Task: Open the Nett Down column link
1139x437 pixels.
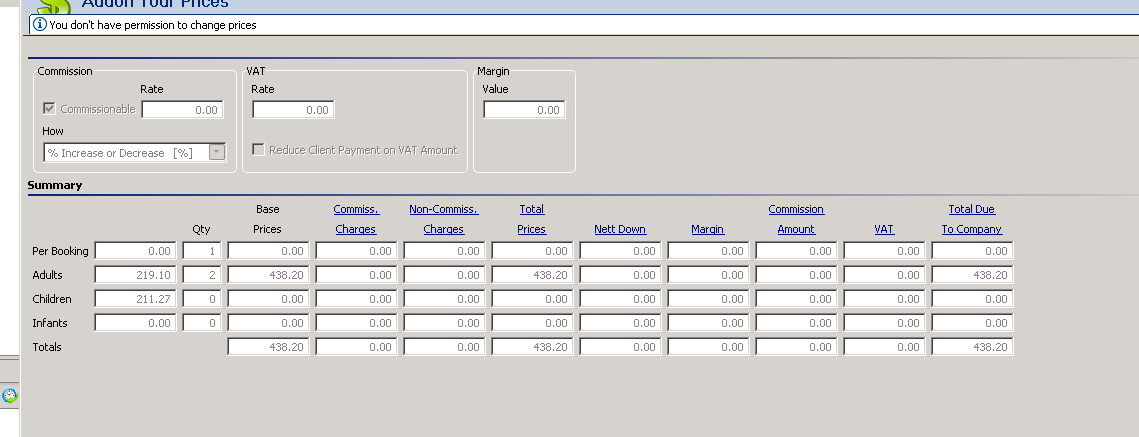Action: point(620,229)
